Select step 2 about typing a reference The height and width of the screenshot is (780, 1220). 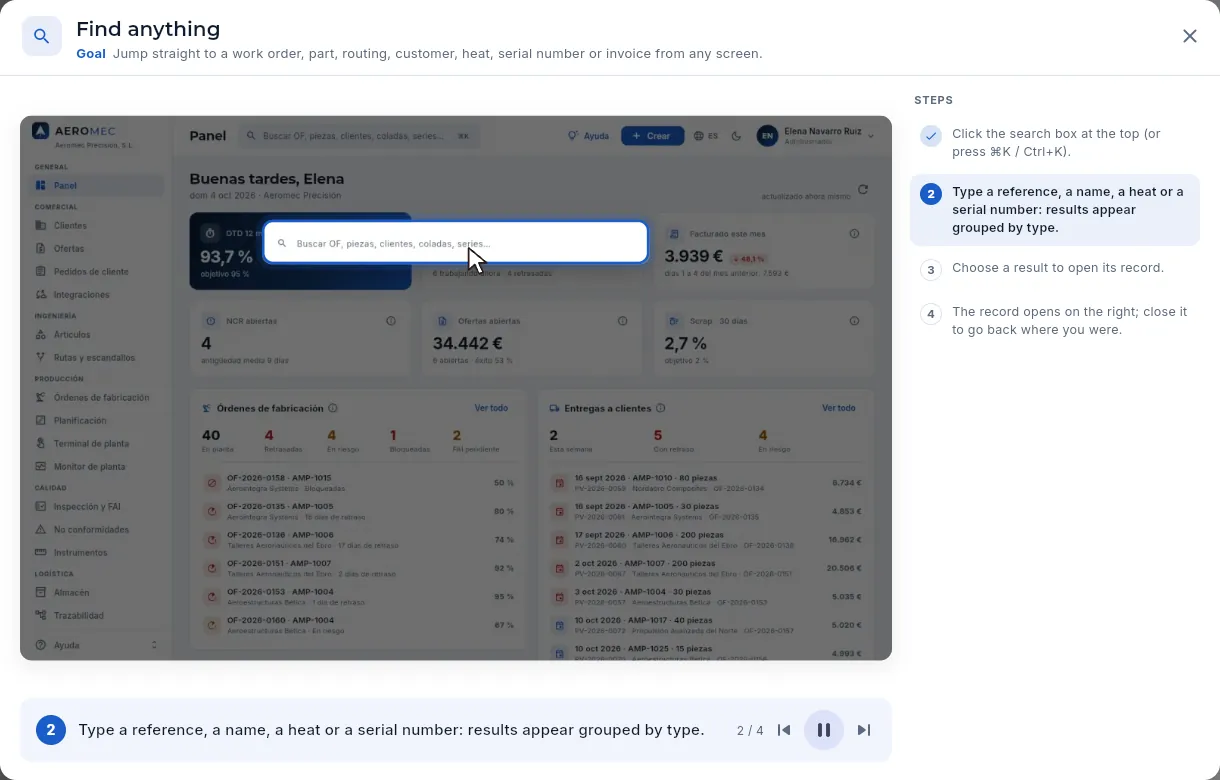click(1054, 210)
